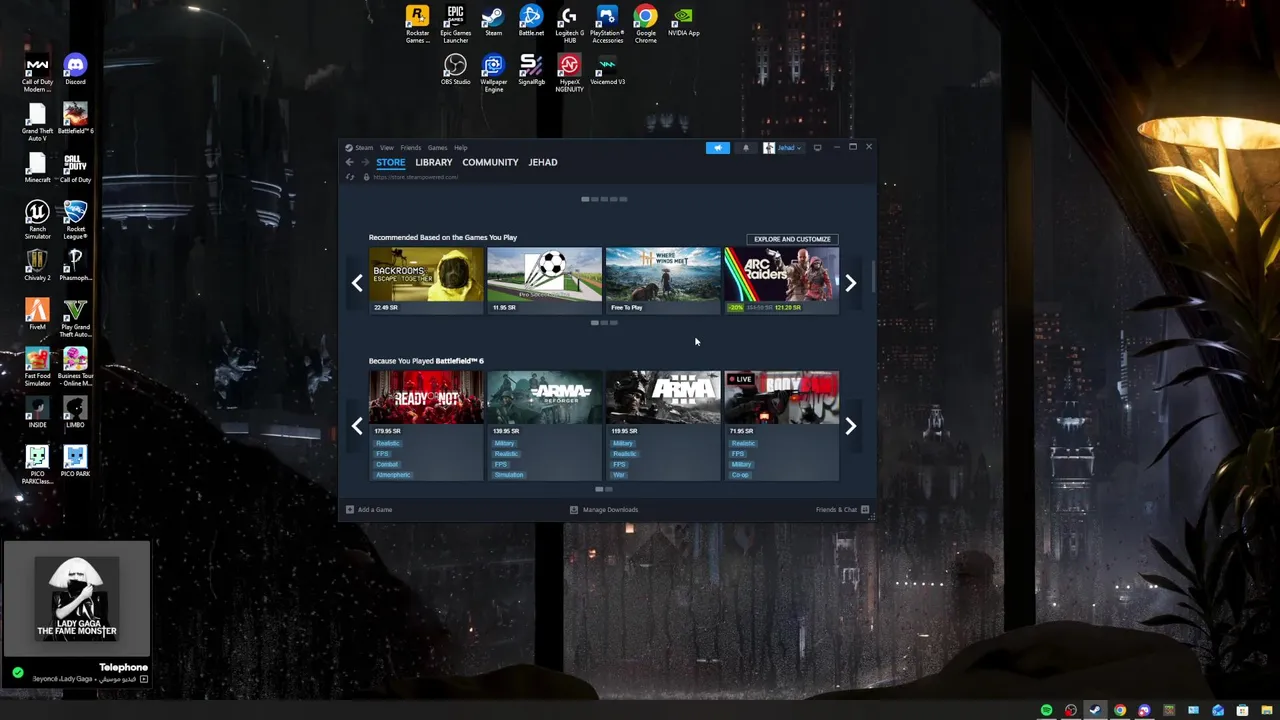Open the Help menu
This screenshot has height=720, width=1280.
tap(460, 148)
